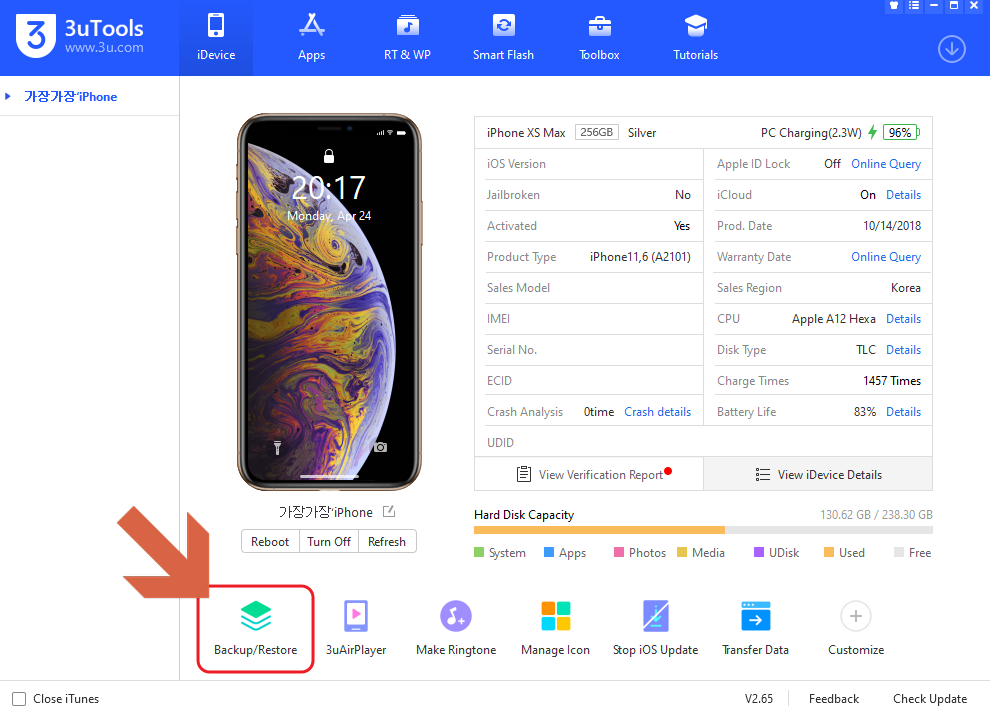Click the orange Used legend swatch

point(829,552)
